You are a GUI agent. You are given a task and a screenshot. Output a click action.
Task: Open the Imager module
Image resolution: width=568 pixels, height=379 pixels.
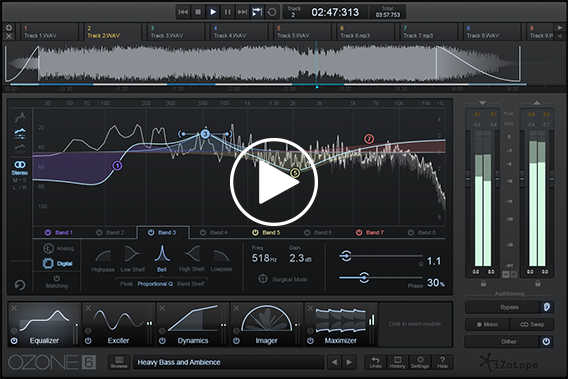(x=266, y=324)
